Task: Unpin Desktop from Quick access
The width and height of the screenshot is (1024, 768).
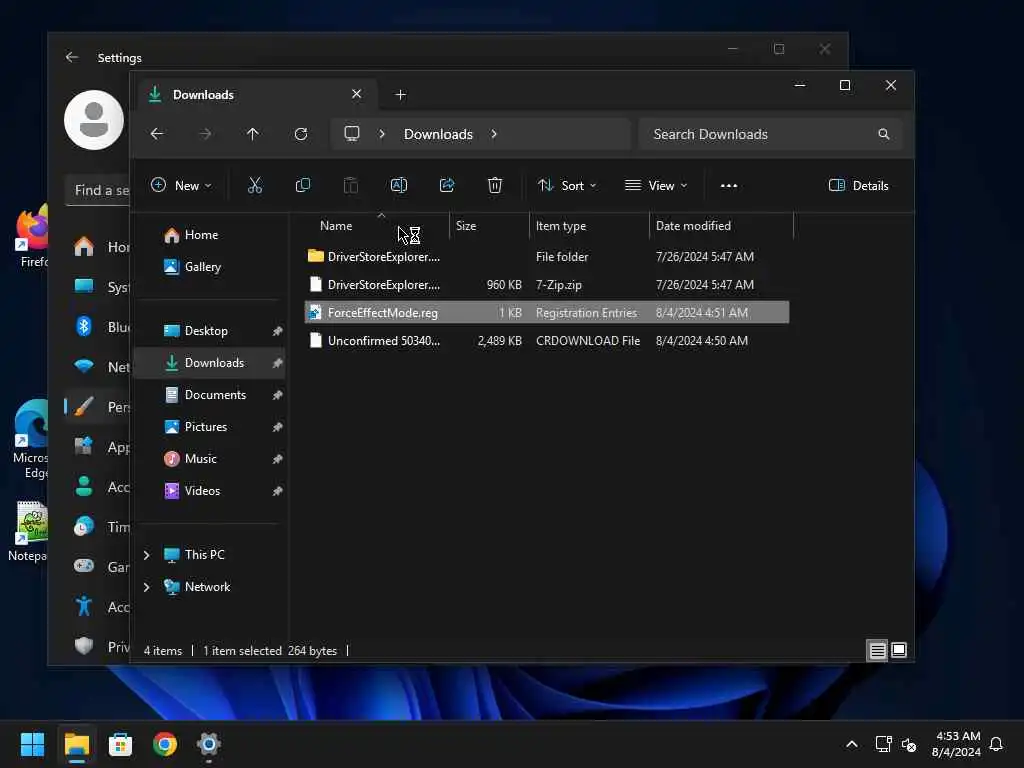Action: (278, 331)
